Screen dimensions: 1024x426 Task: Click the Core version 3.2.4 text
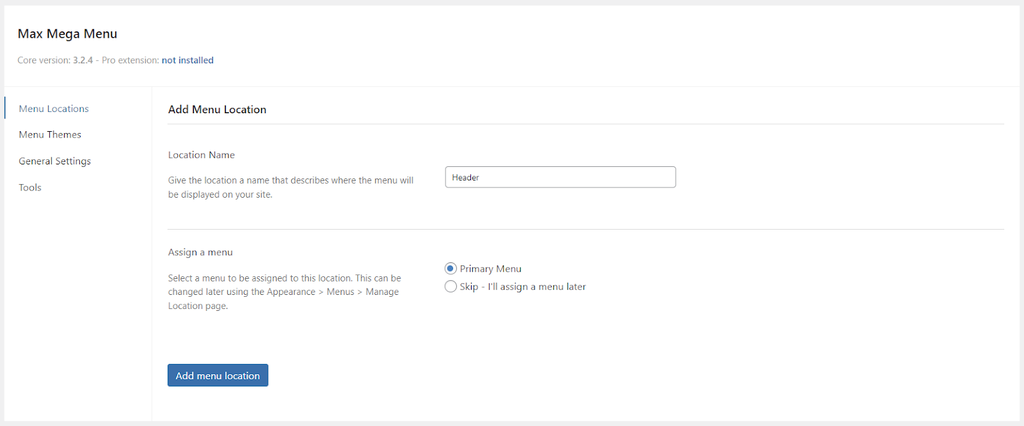coord(58,60)
